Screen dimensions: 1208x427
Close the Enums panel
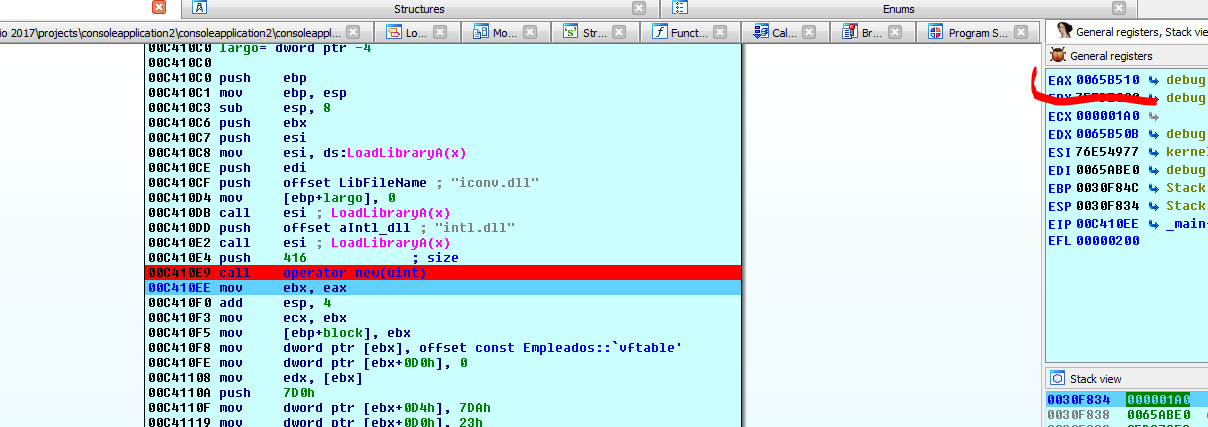[1117, 8]
